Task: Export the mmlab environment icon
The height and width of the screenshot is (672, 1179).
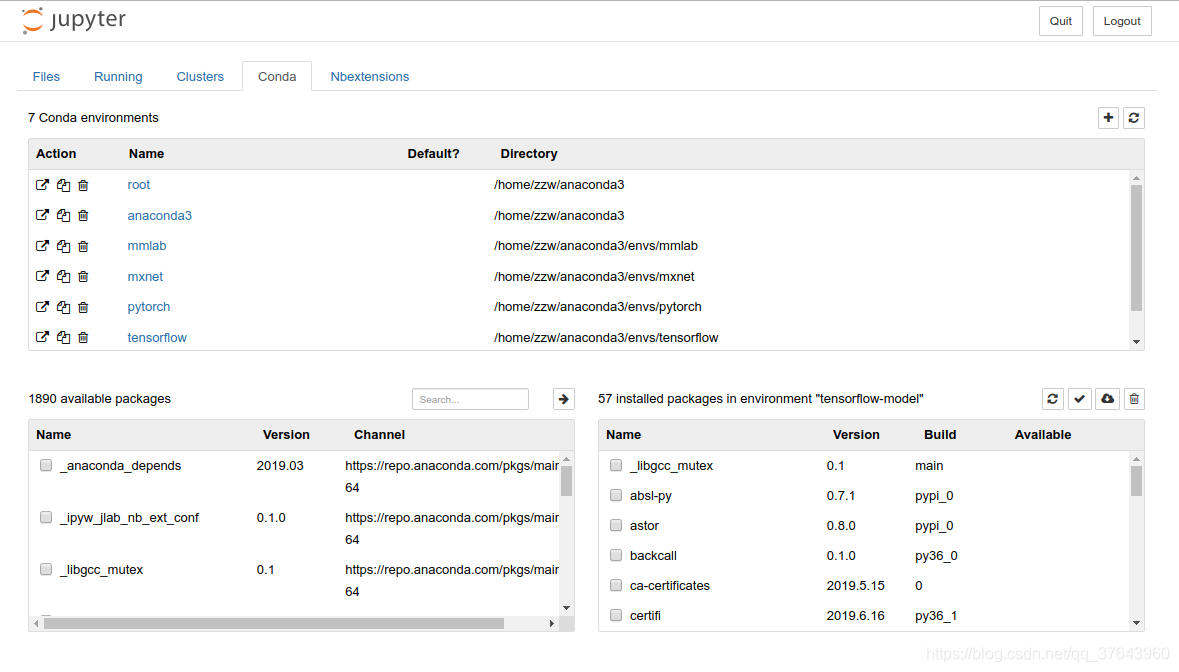Action: pyautogui.click(x=42, y=246)
